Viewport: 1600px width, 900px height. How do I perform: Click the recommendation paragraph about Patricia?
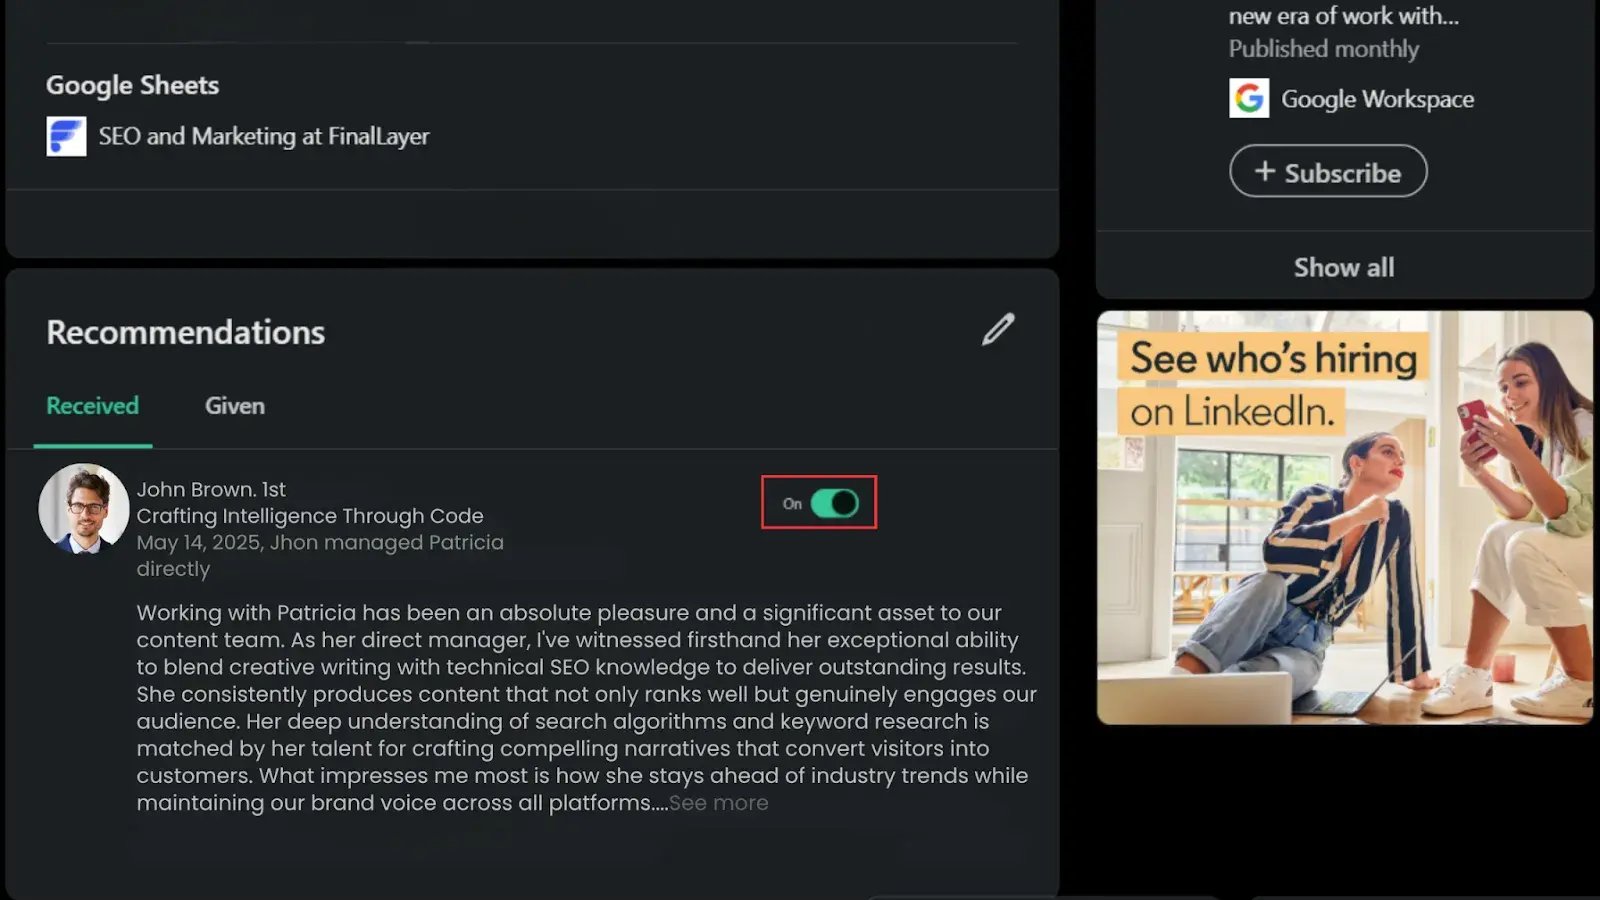point(585,708)
